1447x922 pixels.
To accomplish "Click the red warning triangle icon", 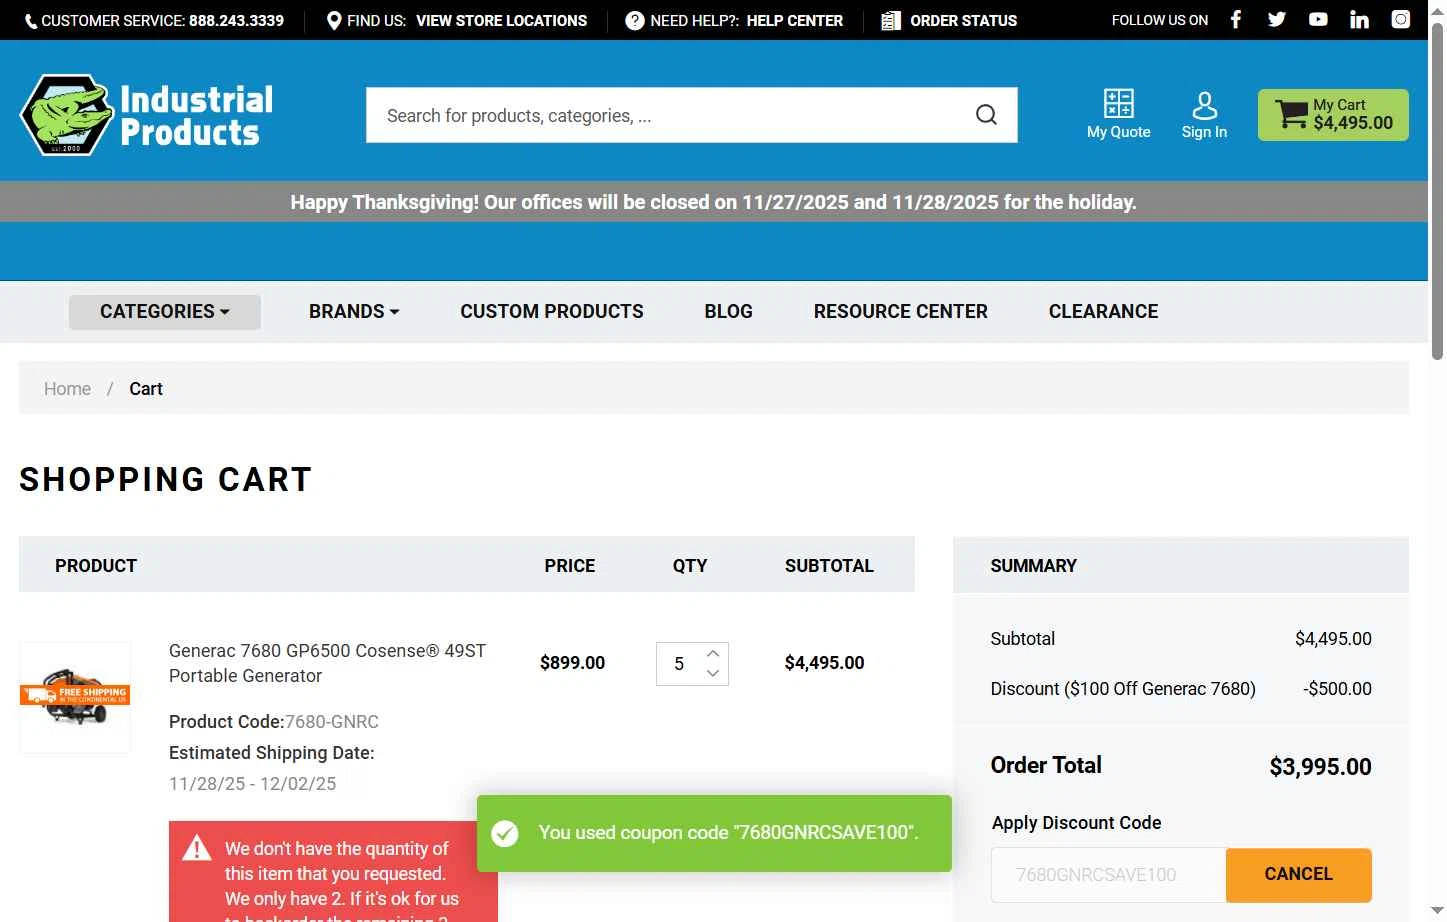I will coord(197,849).
